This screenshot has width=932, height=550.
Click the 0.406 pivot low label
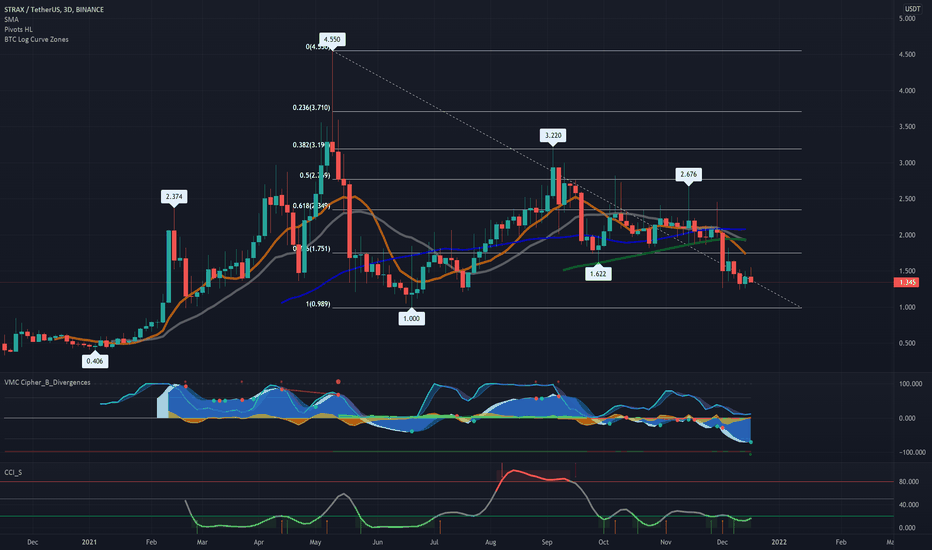click(95, 361)
